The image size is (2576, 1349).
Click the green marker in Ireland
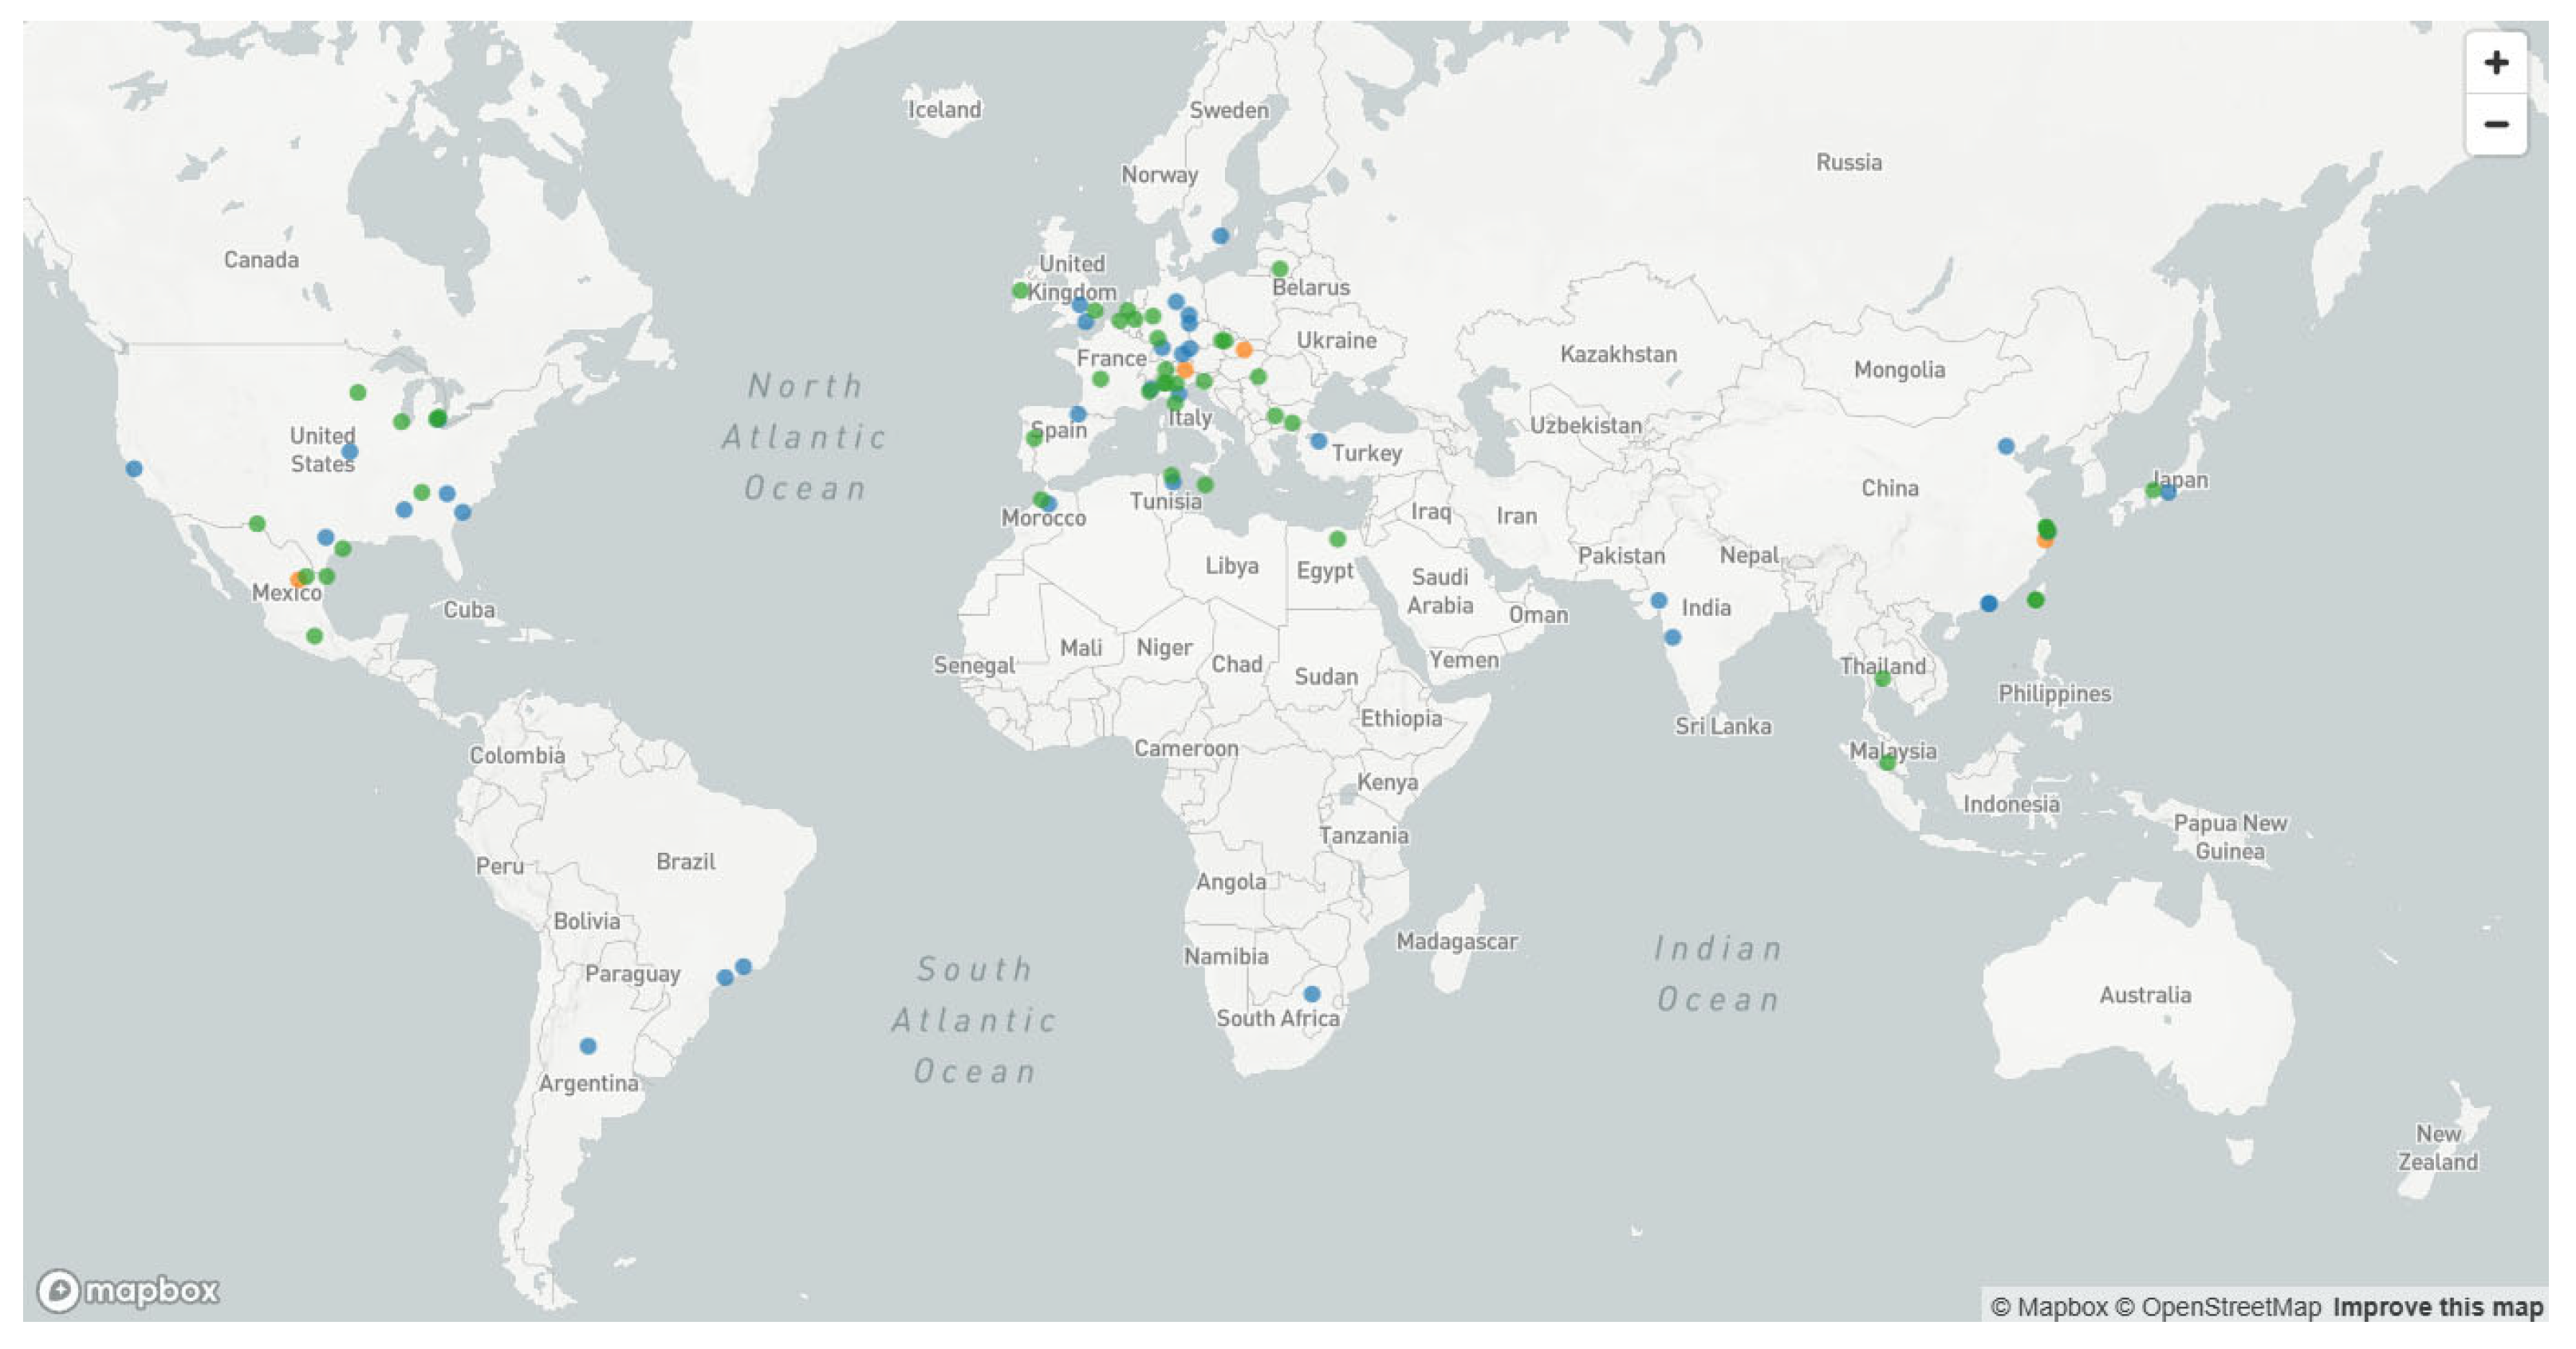pos(1020,290)
